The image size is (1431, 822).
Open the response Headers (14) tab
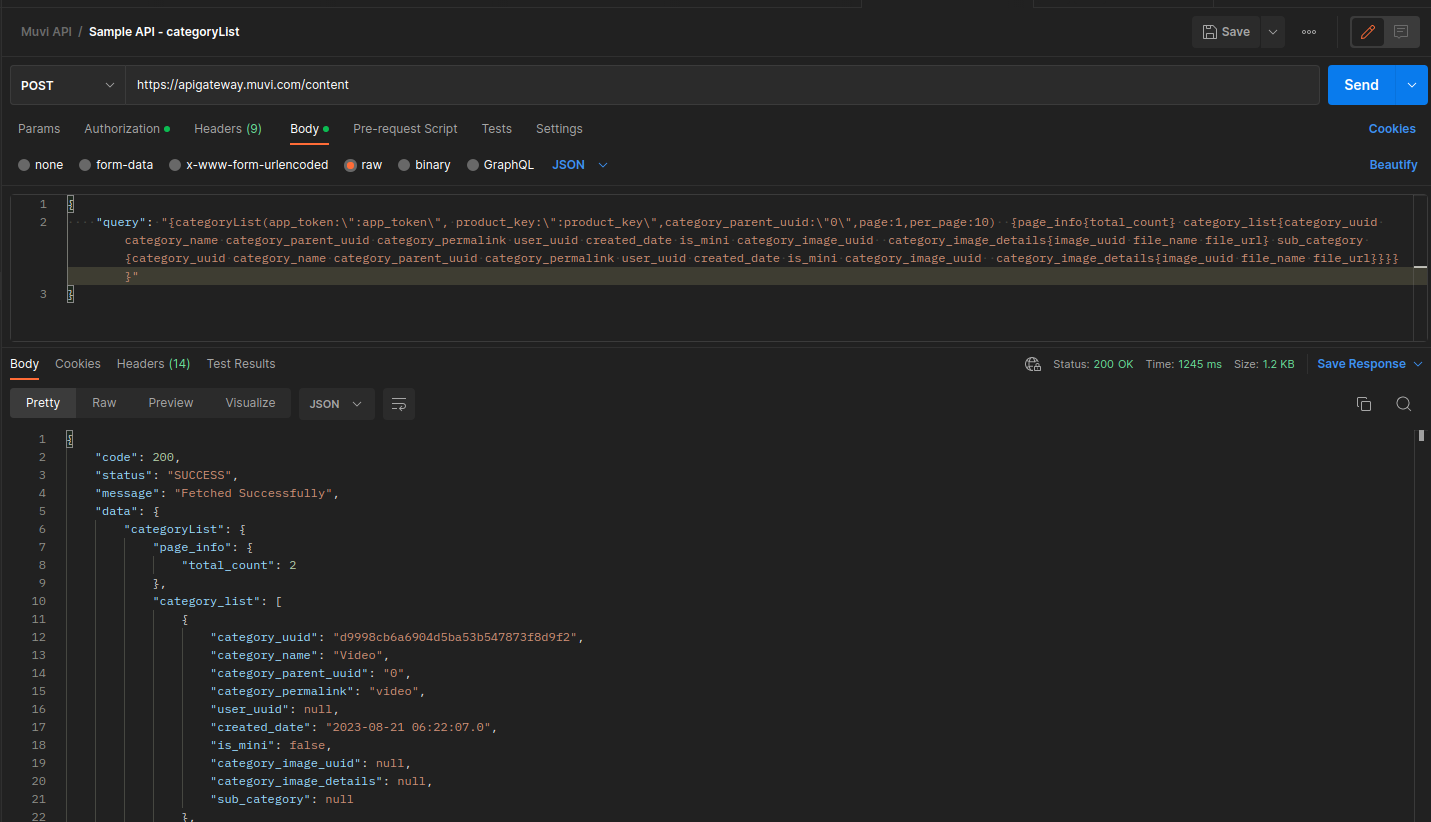tap(153, 364)
